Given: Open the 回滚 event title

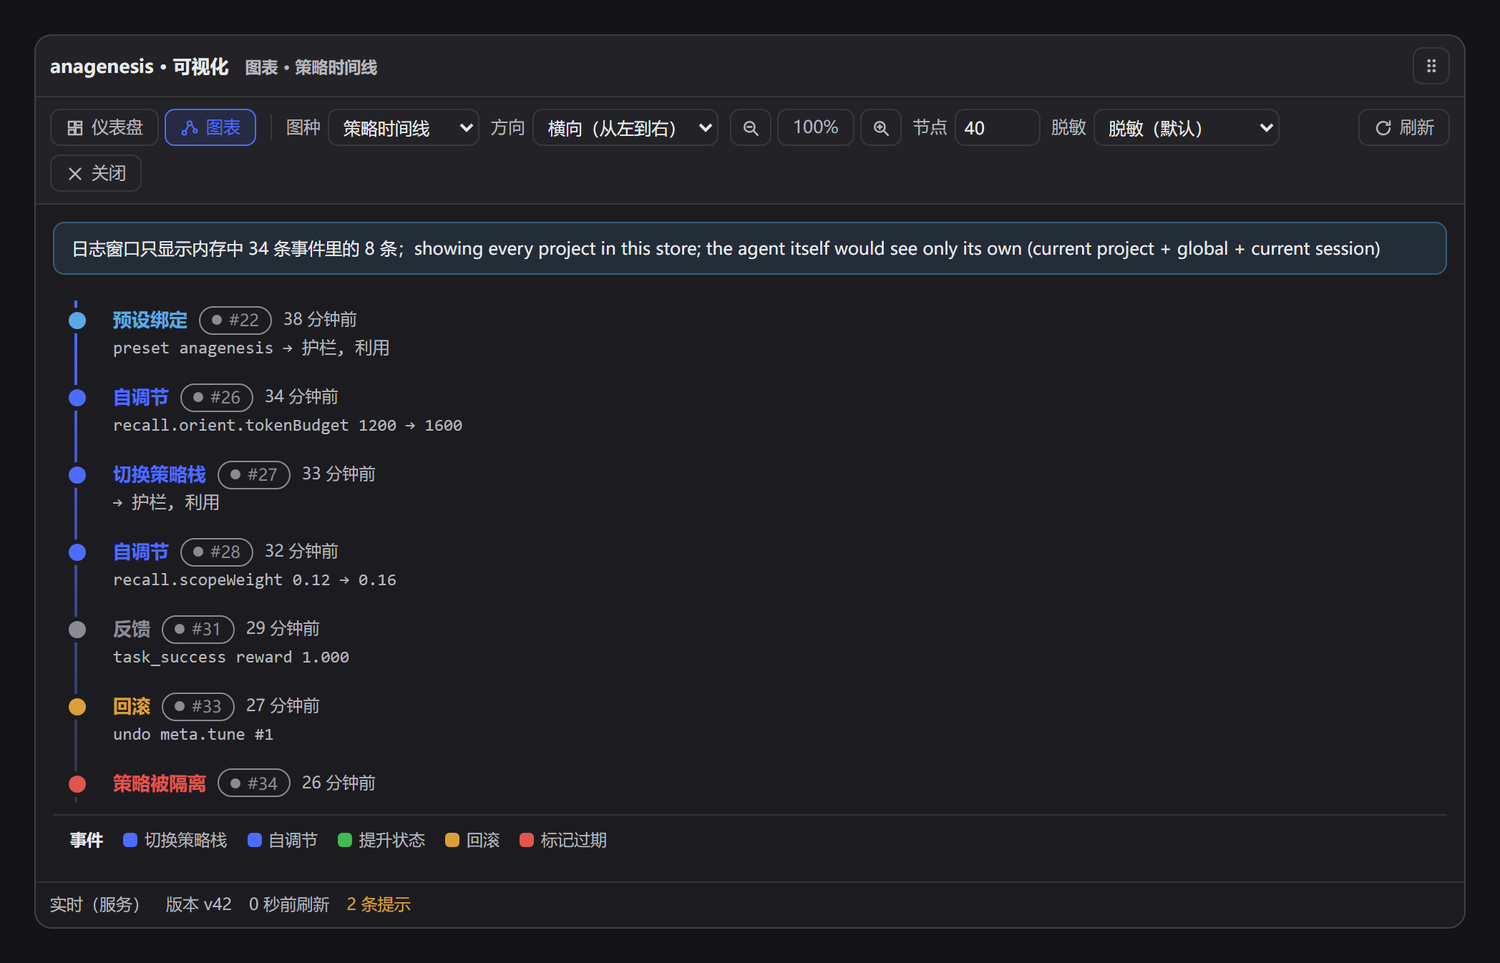Looking at the screenshot, I should tap(131, 706).
